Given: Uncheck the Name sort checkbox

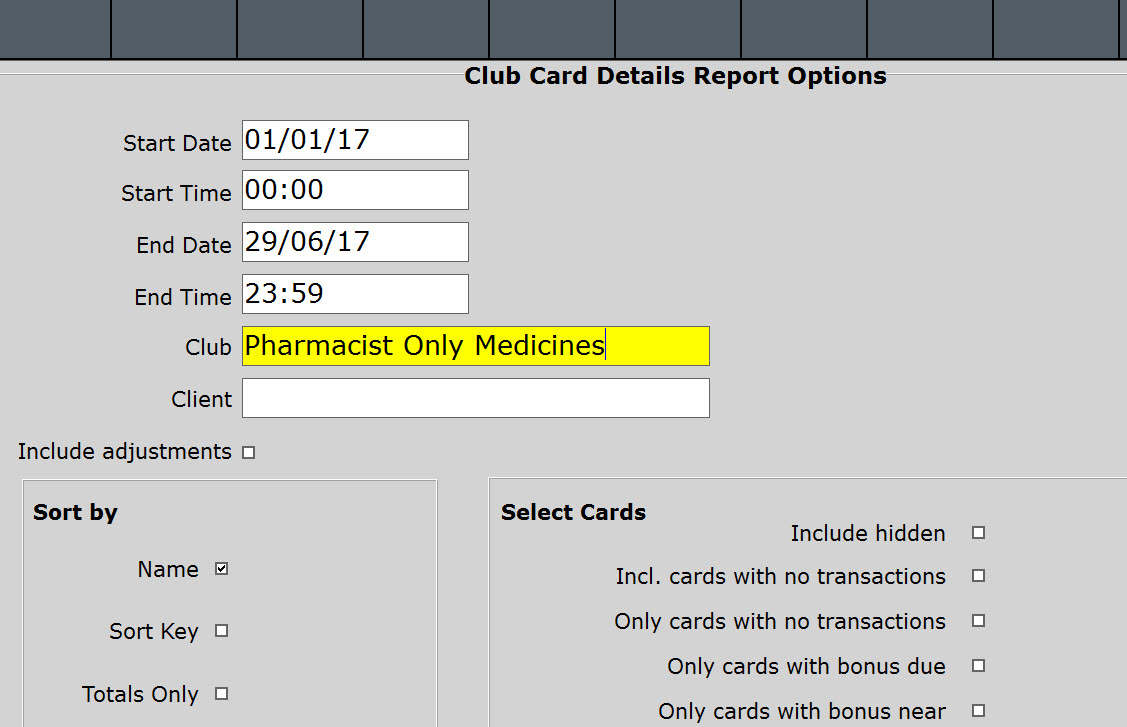Looking at the screenshot, I should [x=222, y=569].
